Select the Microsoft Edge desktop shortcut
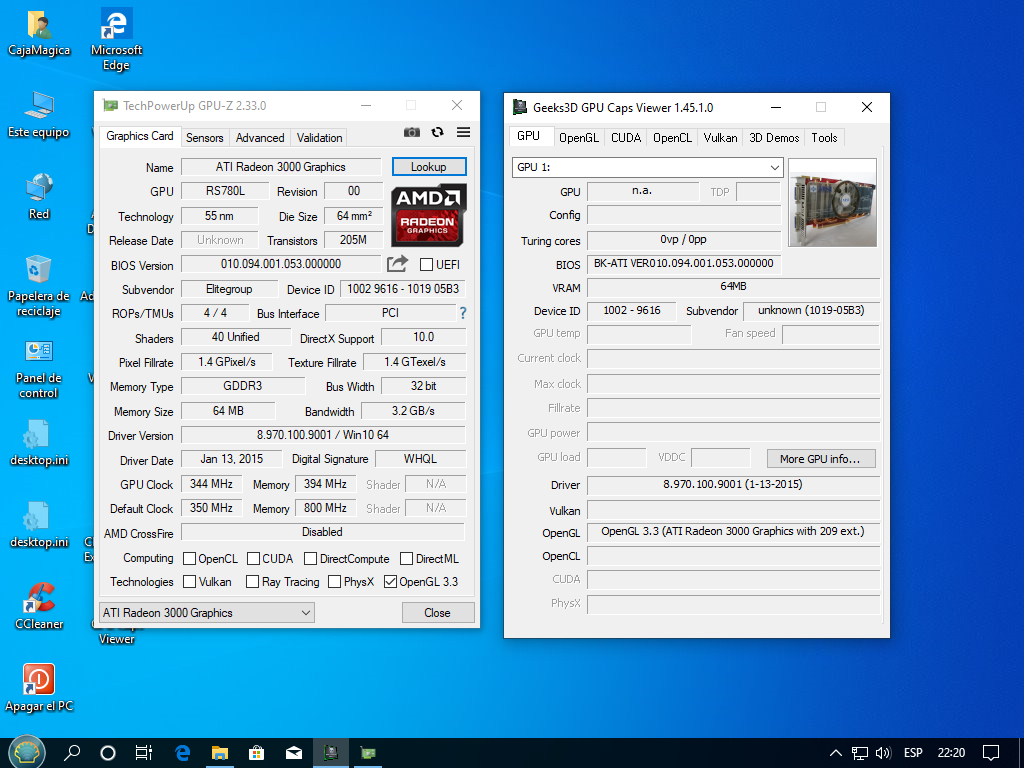1024x768 pixels. pos(116,39)
